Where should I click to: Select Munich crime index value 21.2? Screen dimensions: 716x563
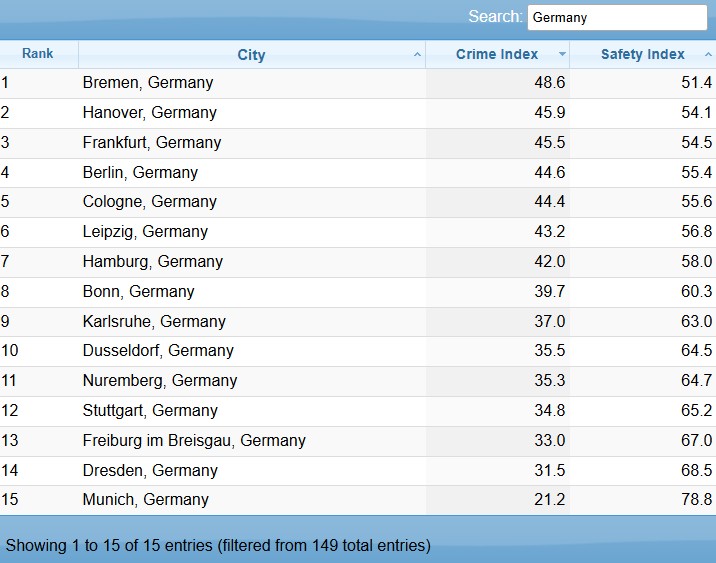549,500
